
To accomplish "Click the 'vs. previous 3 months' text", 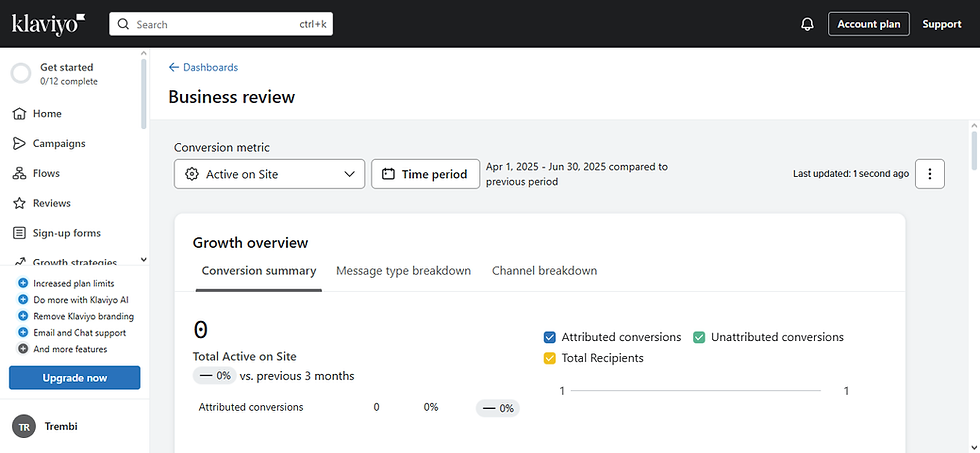I will click(x=297, y=376).
